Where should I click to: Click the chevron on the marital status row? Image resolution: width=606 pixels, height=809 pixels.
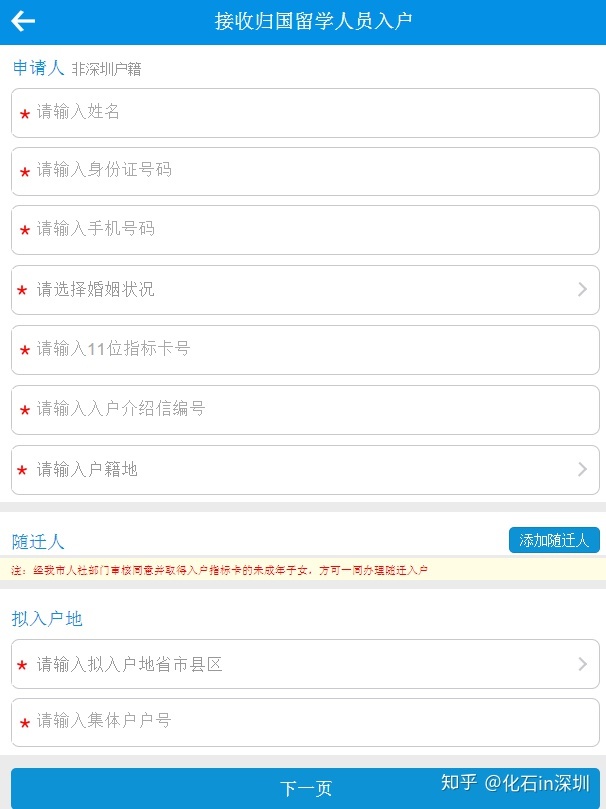coord(582,289)
